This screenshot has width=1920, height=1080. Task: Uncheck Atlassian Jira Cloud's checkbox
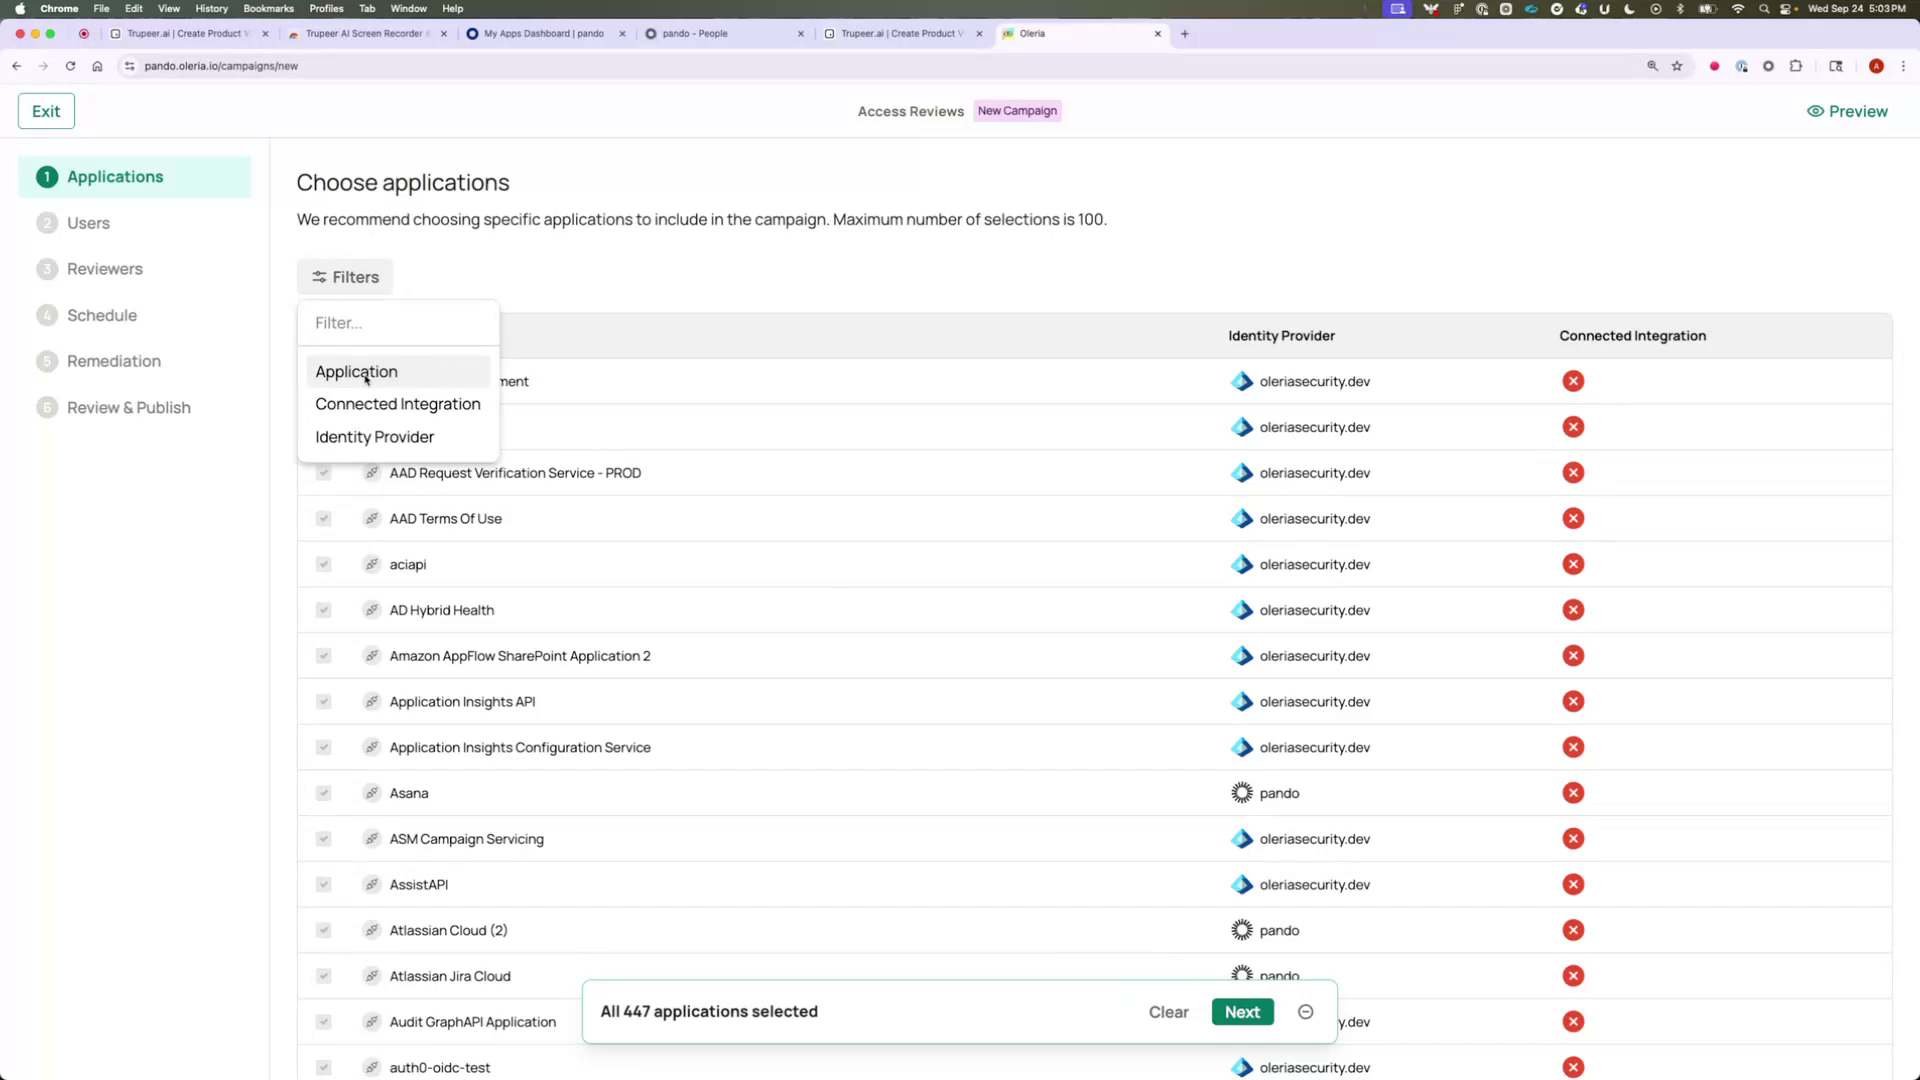323,976
